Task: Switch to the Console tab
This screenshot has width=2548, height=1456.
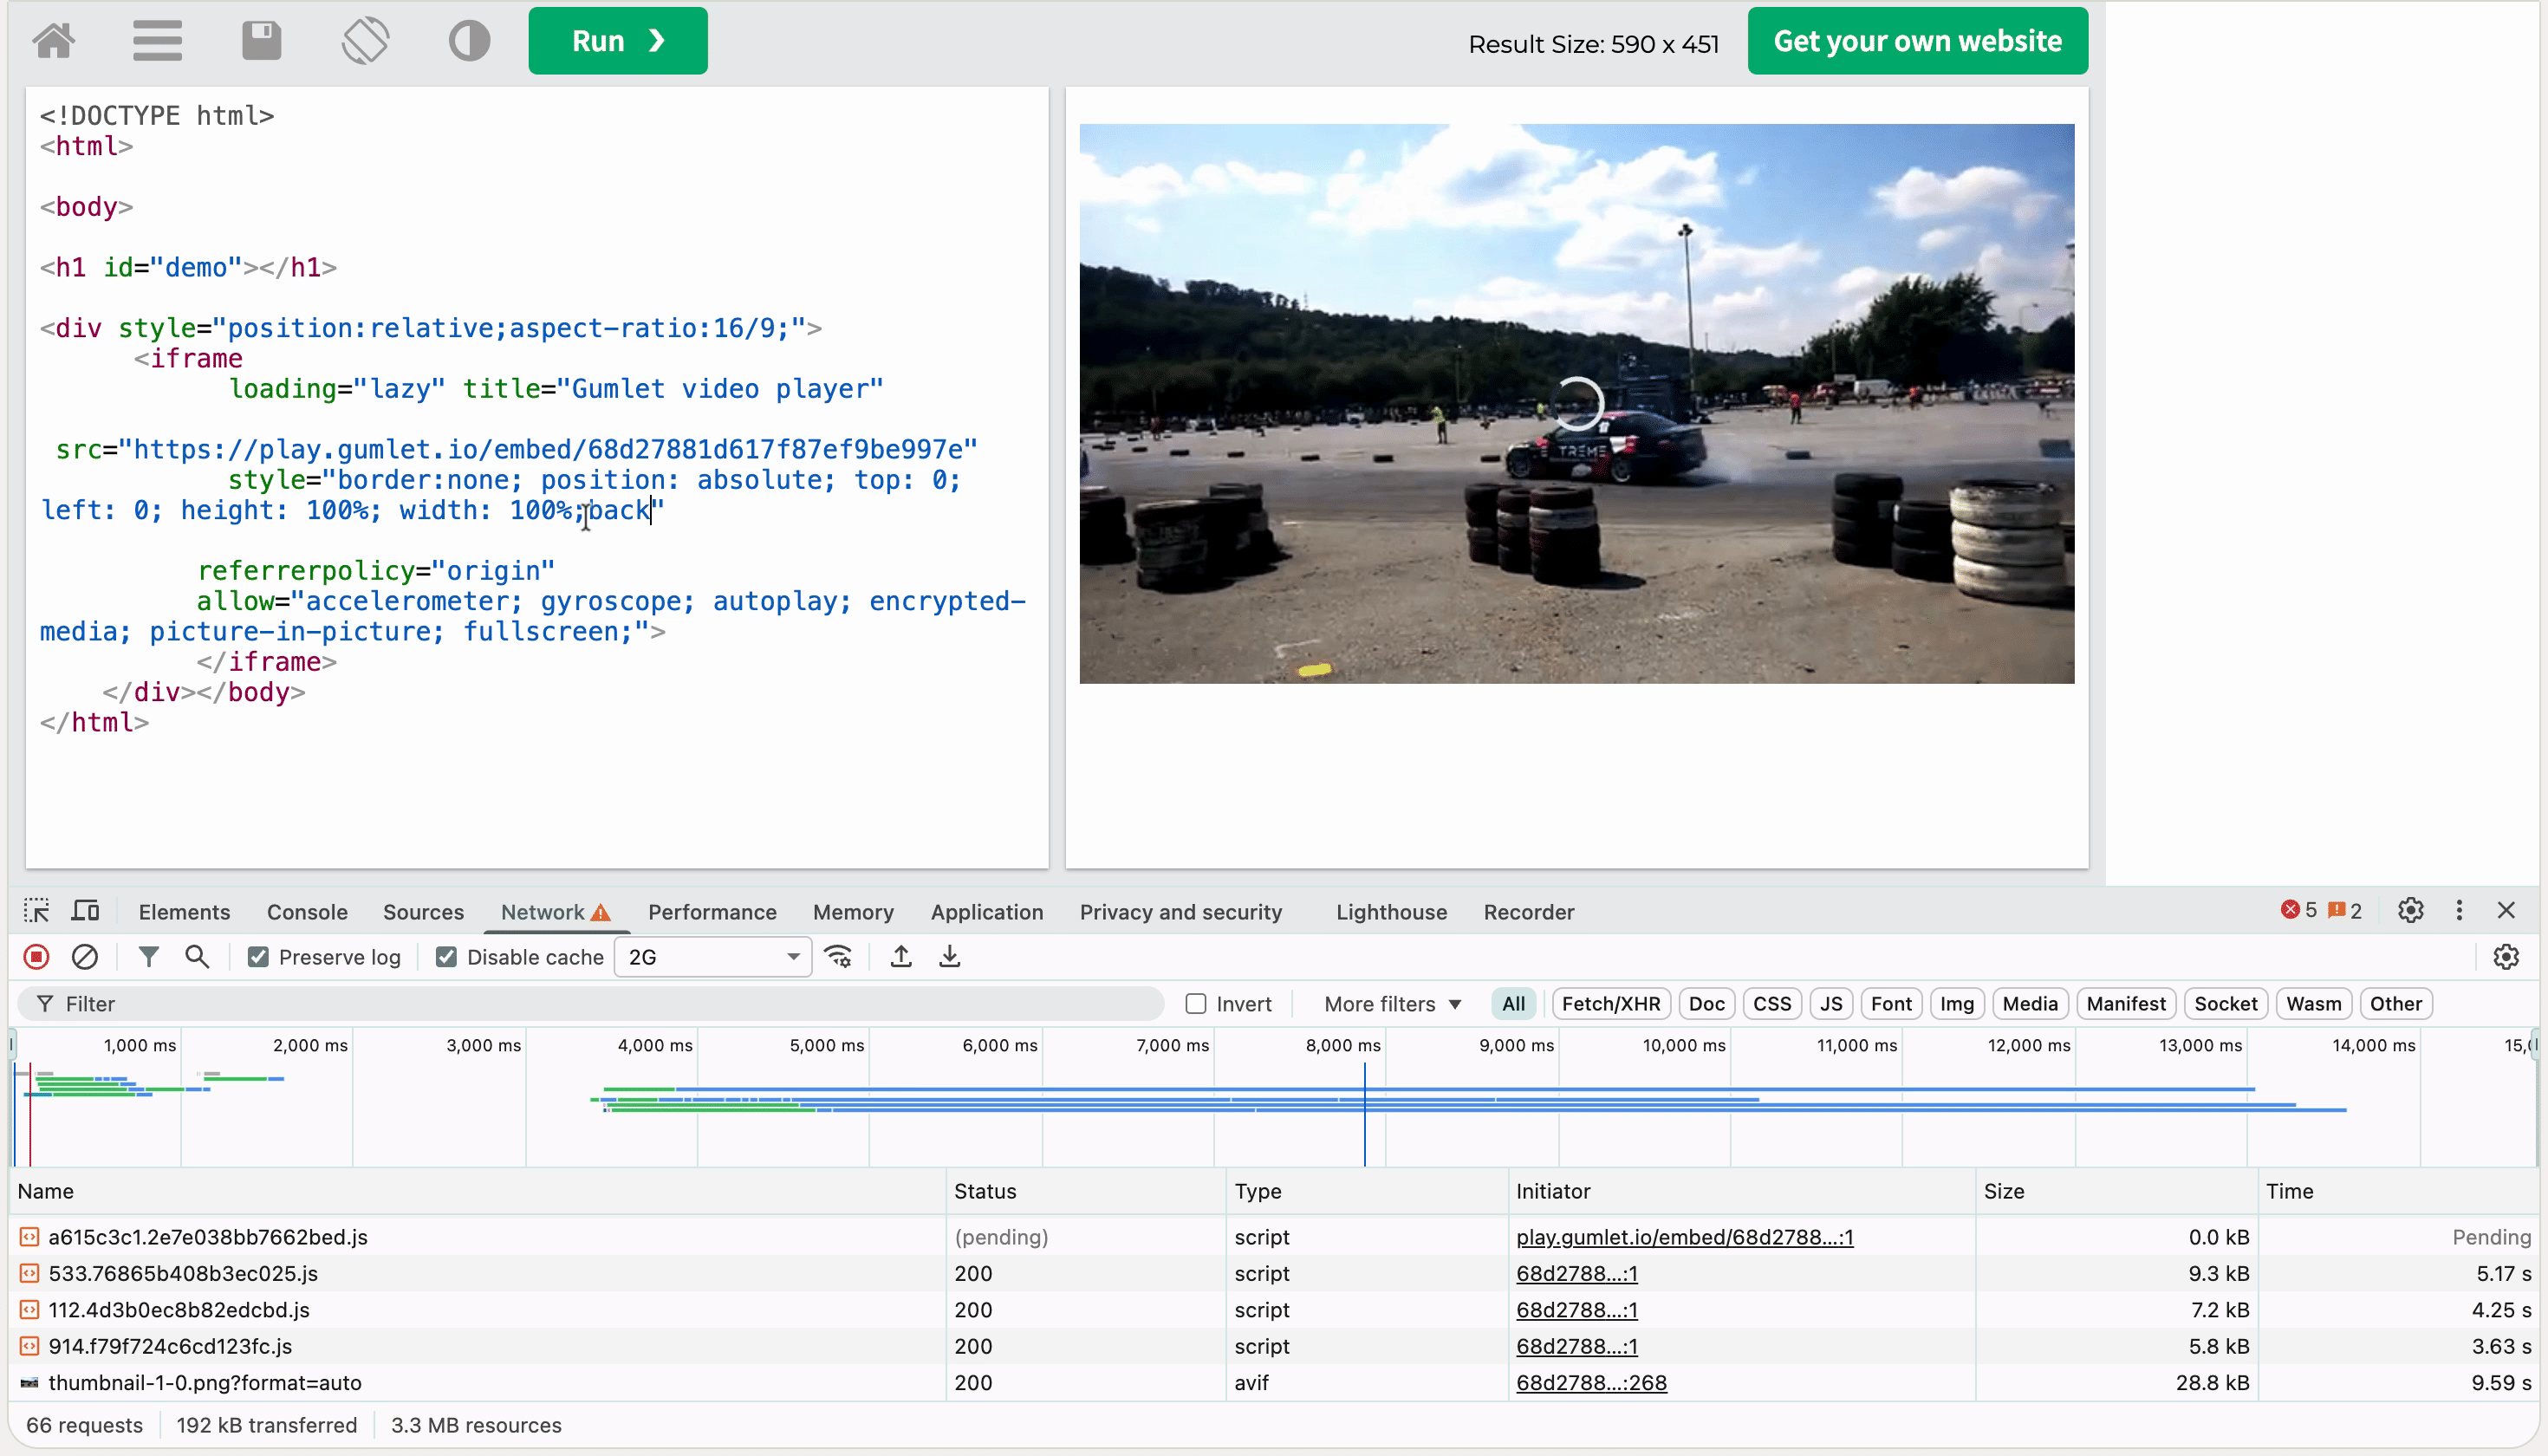Action: tap(307, 912)
